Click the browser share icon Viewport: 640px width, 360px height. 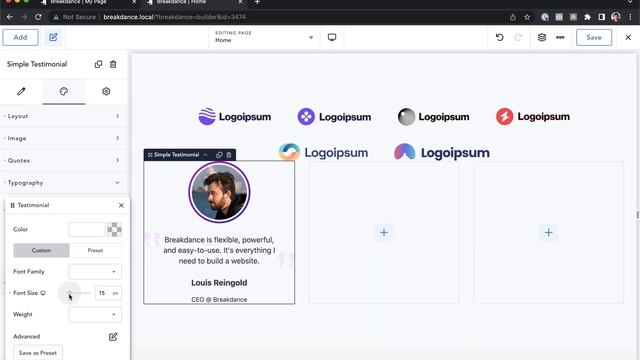(513, 17)
